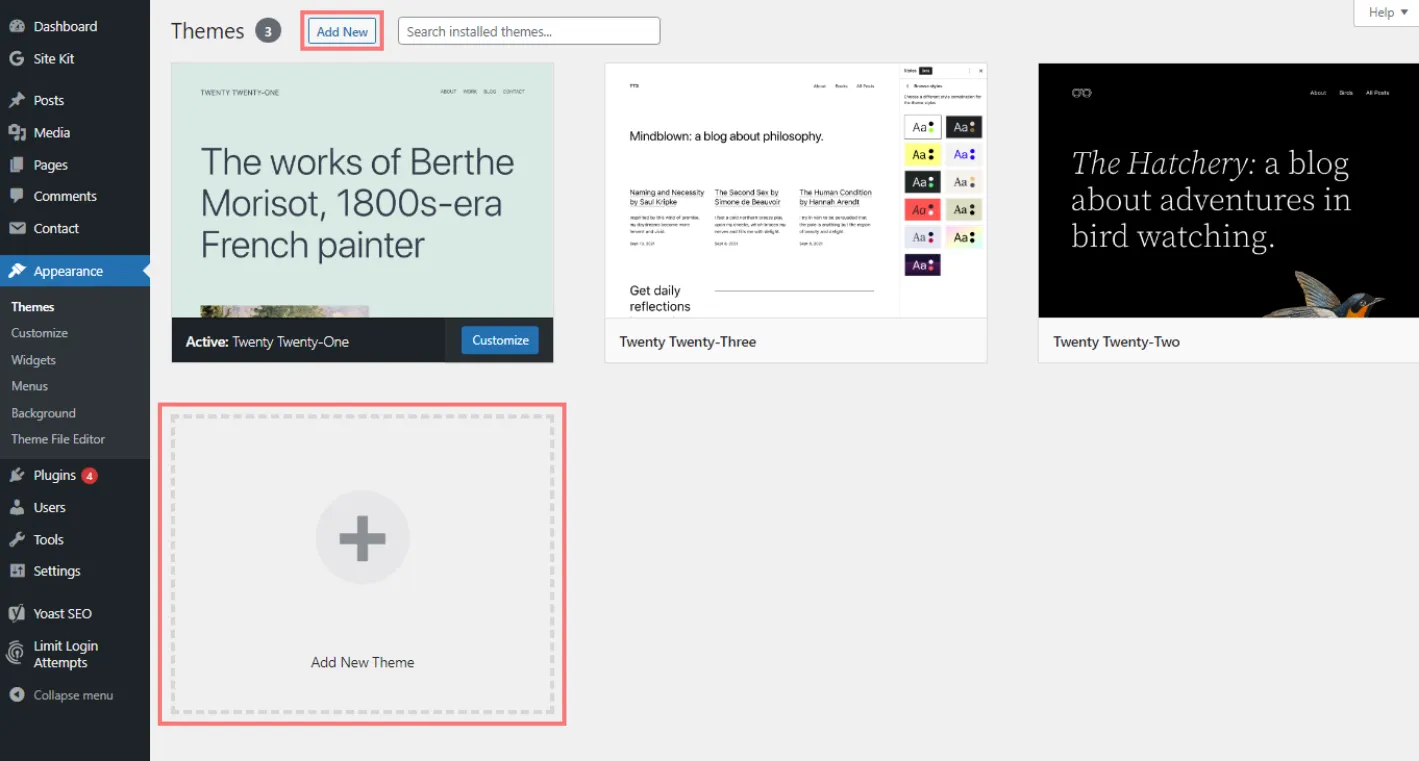
Task: Click the Site Kit Google icon
Action: tap(16, 59)
